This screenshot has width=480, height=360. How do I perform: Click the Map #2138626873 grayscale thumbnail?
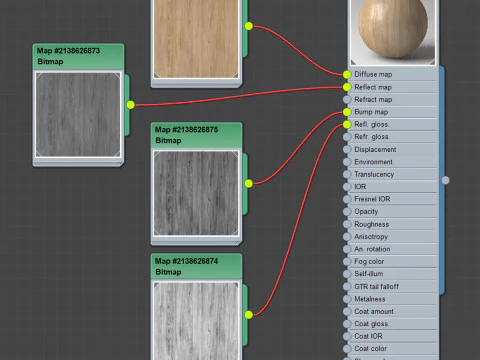click(78, 115)
